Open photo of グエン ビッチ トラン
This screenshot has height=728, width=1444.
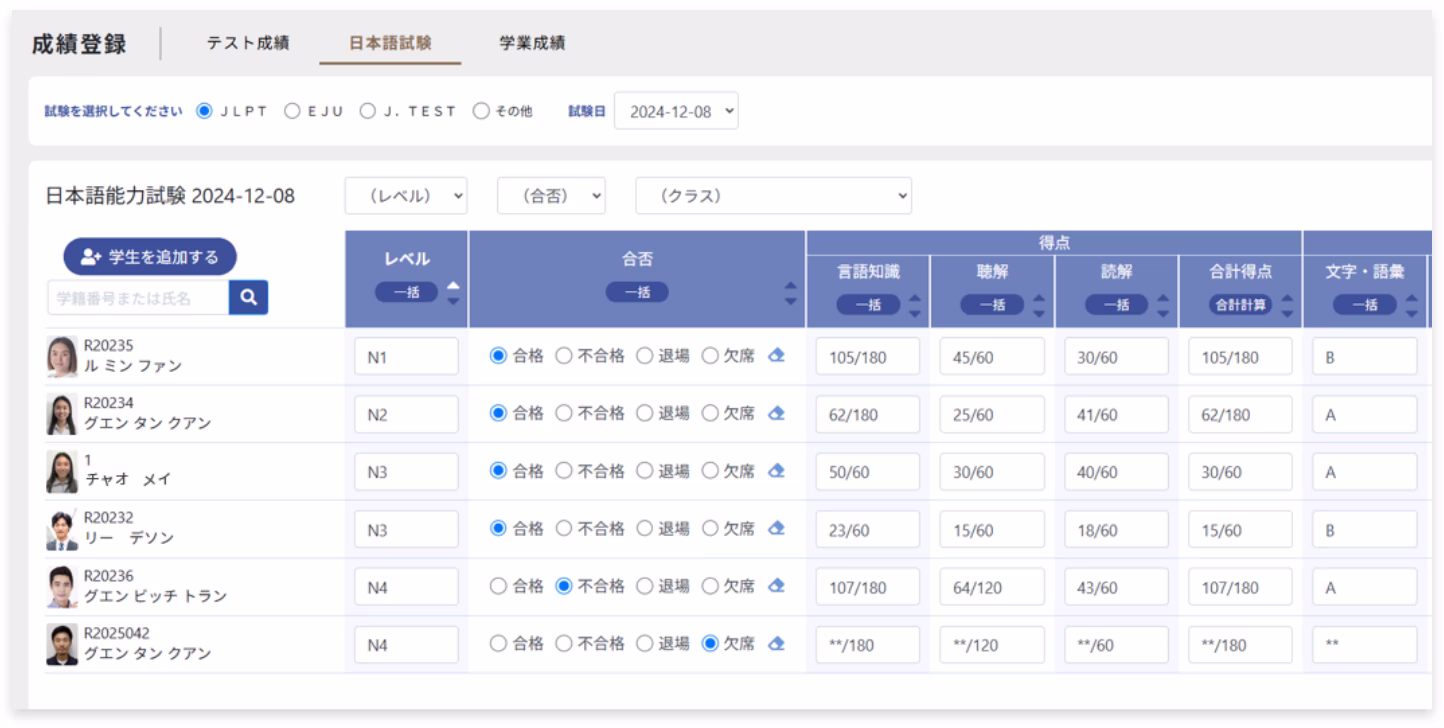tap(62, 587)
